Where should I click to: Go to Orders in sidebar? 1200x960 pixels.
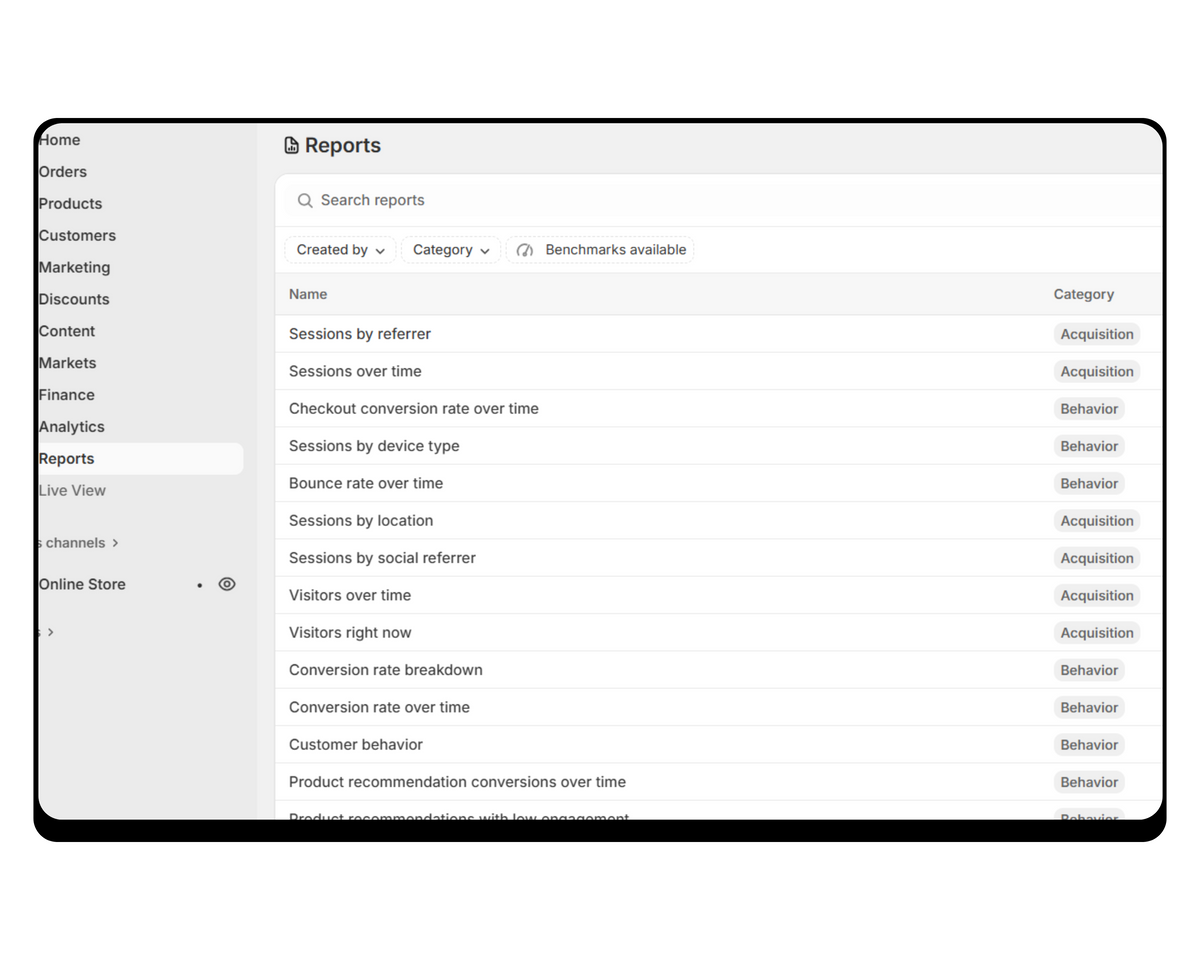click(63, 172)
